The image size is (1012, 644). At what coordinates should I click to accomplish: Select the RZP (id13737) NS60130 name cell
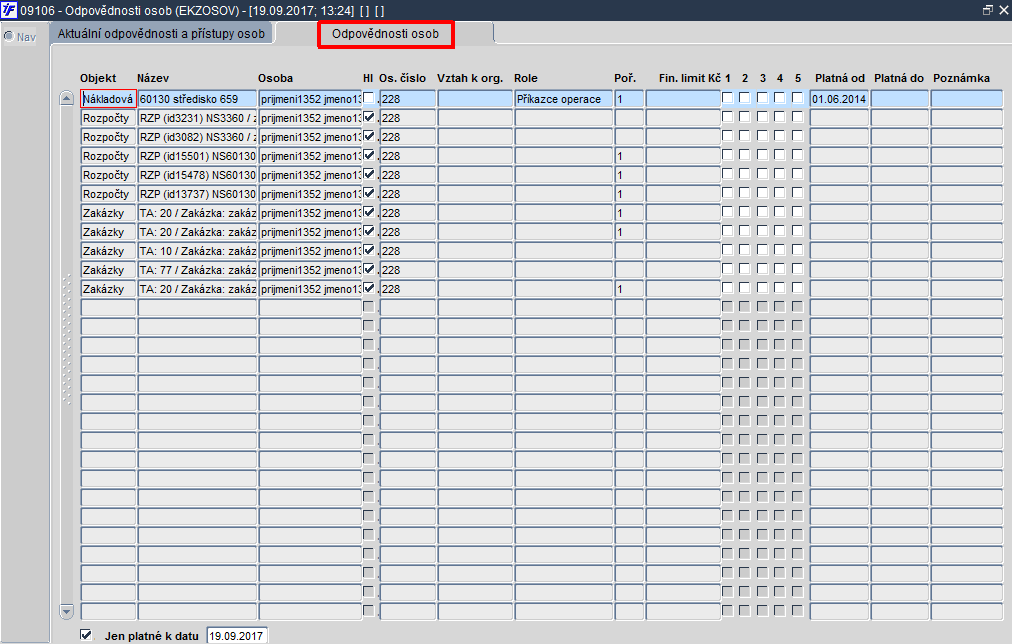197,194
